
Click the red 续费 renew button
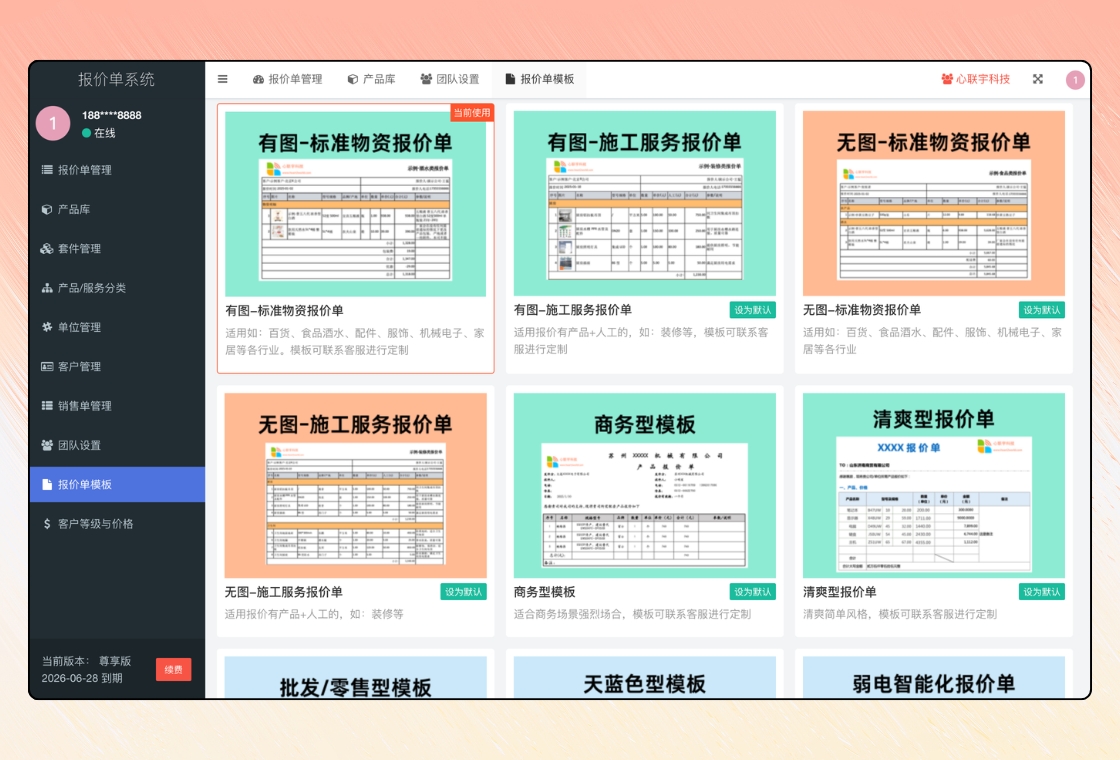173,669
